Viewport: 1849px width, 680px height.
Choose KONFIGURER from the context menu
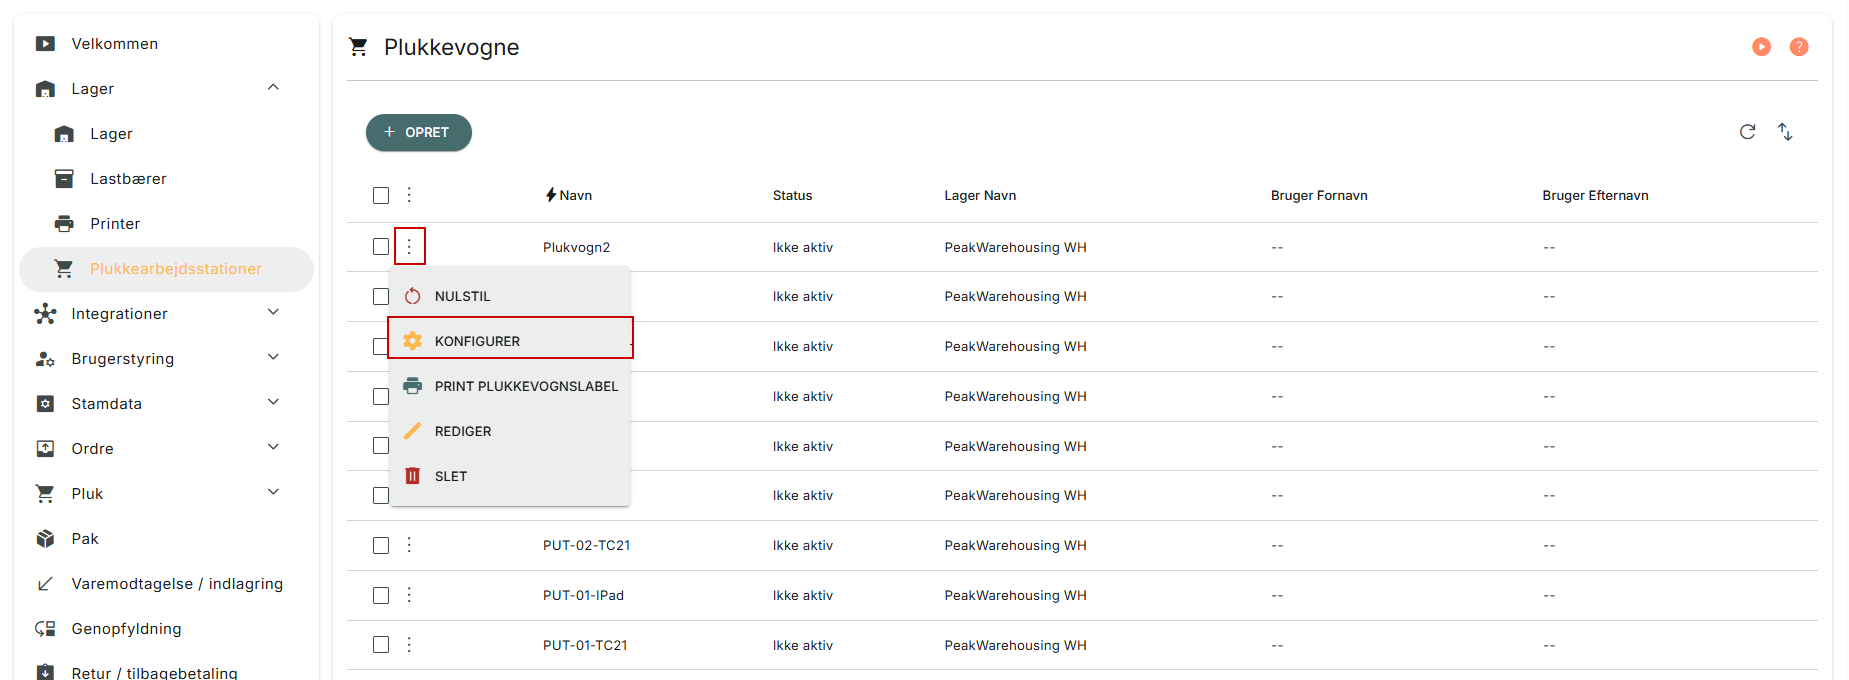[477, 341]
